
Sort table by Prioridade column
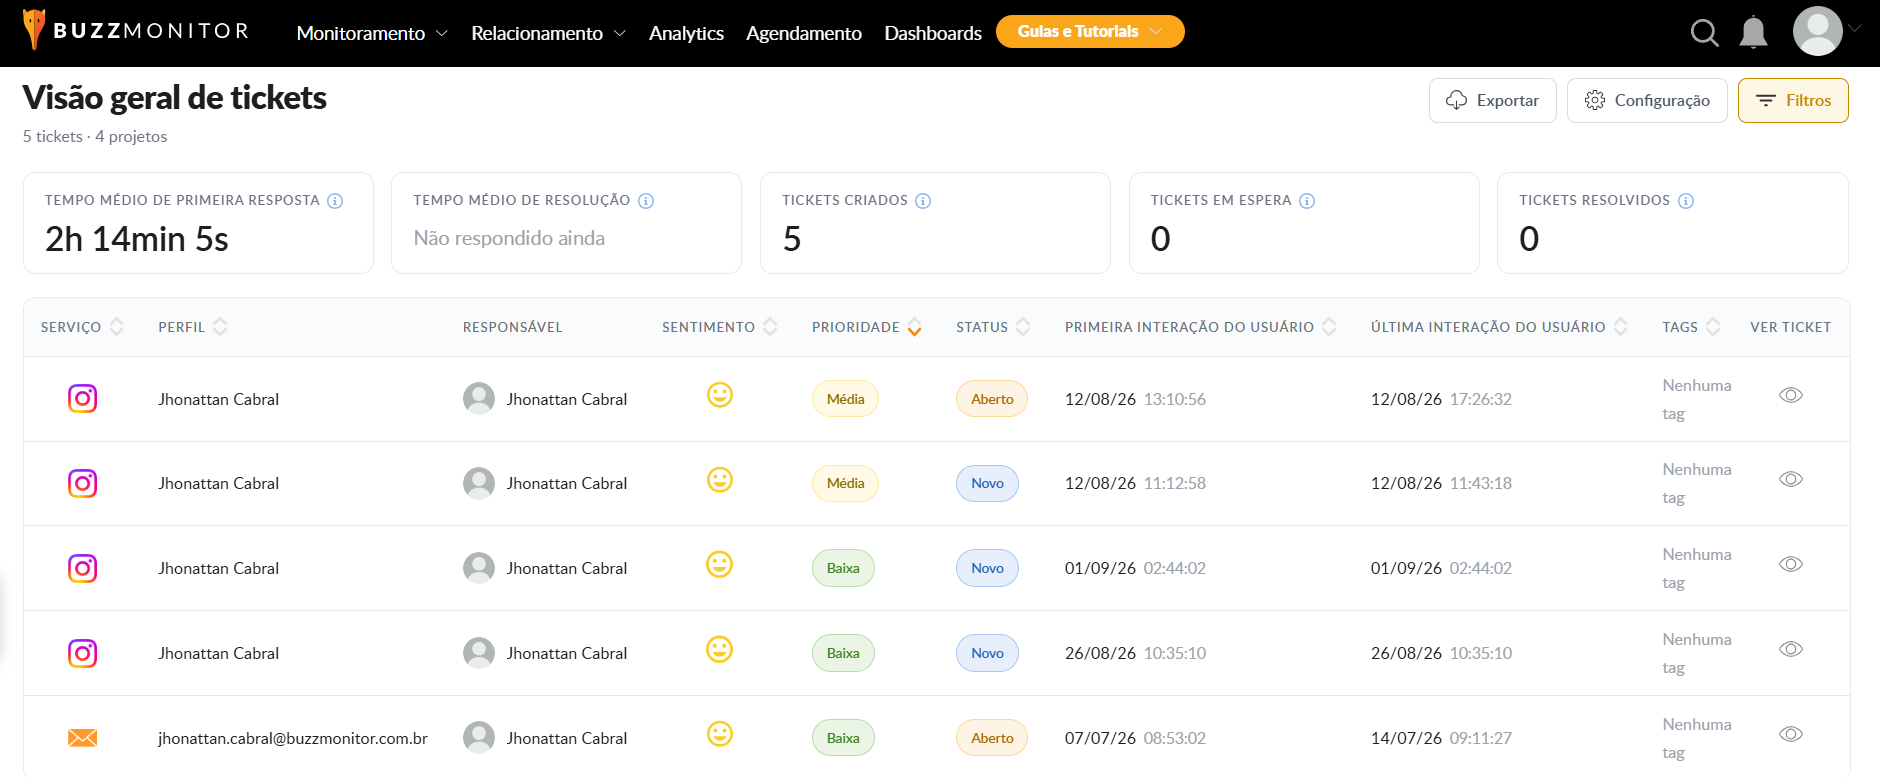[914, 327]
